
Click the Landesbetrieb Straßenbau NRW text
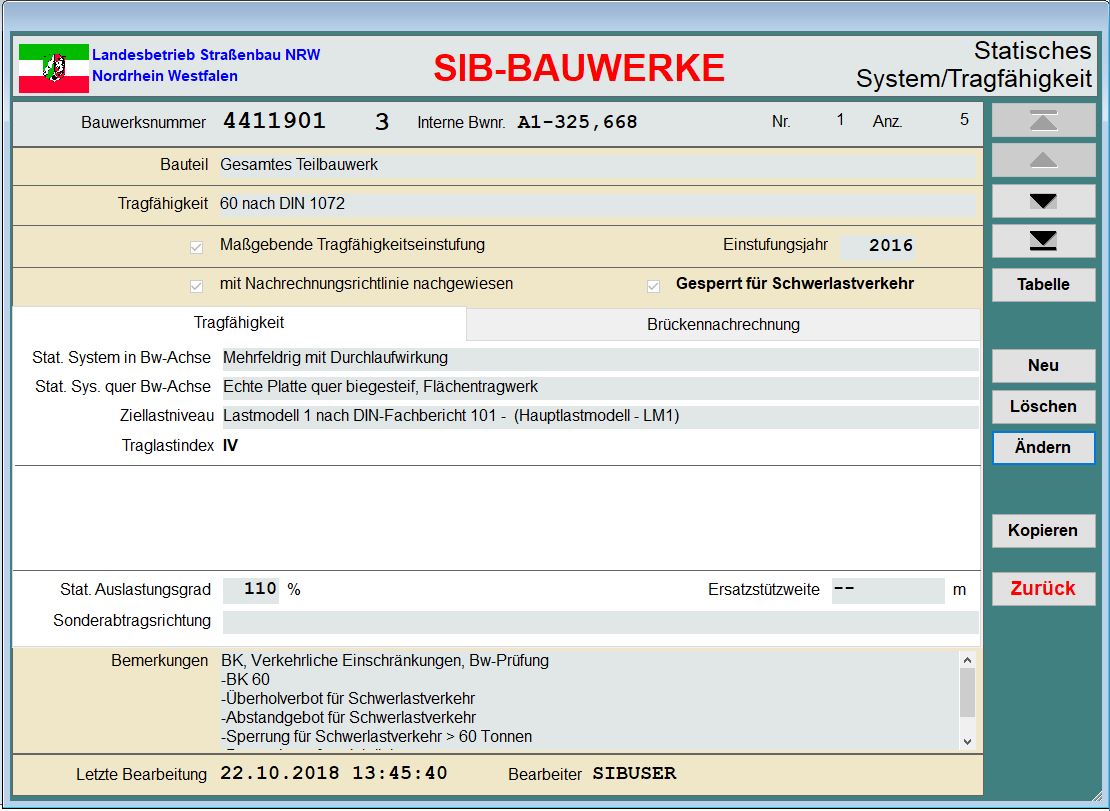point(206,54)
